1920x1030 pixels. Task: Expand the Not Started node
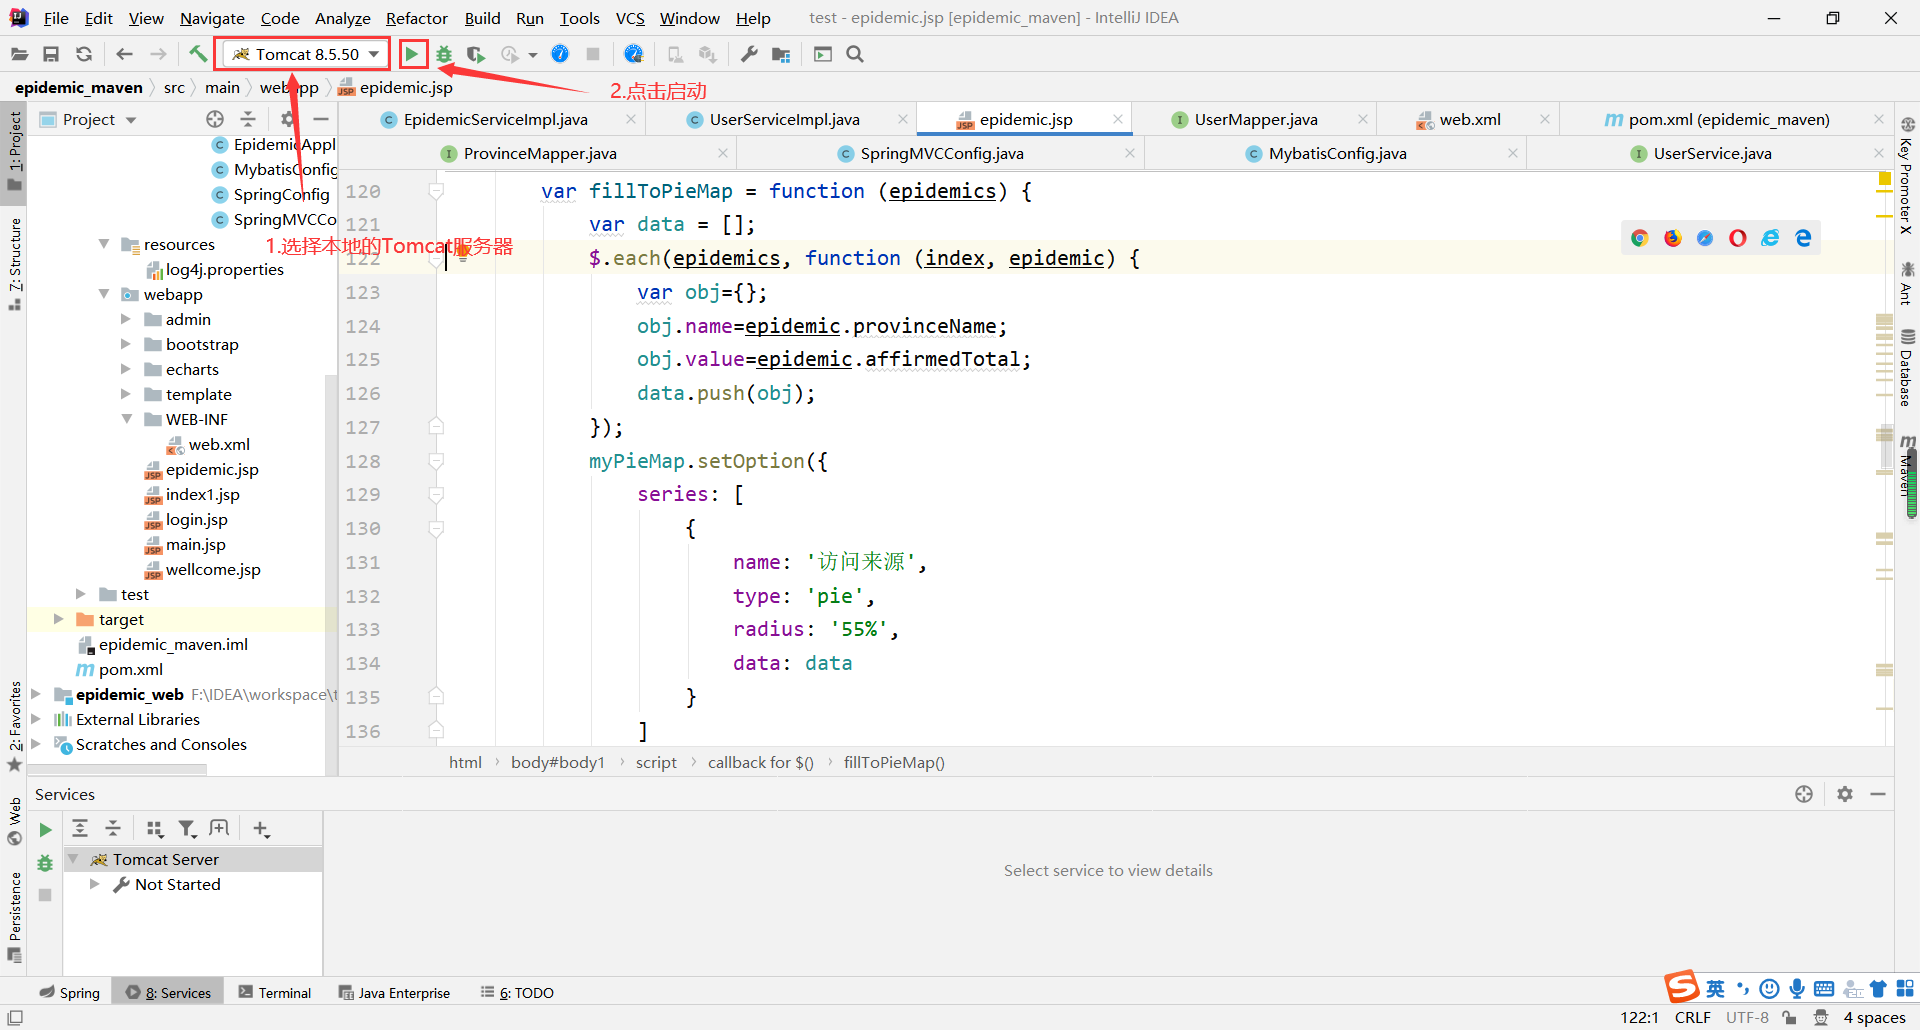94,884
